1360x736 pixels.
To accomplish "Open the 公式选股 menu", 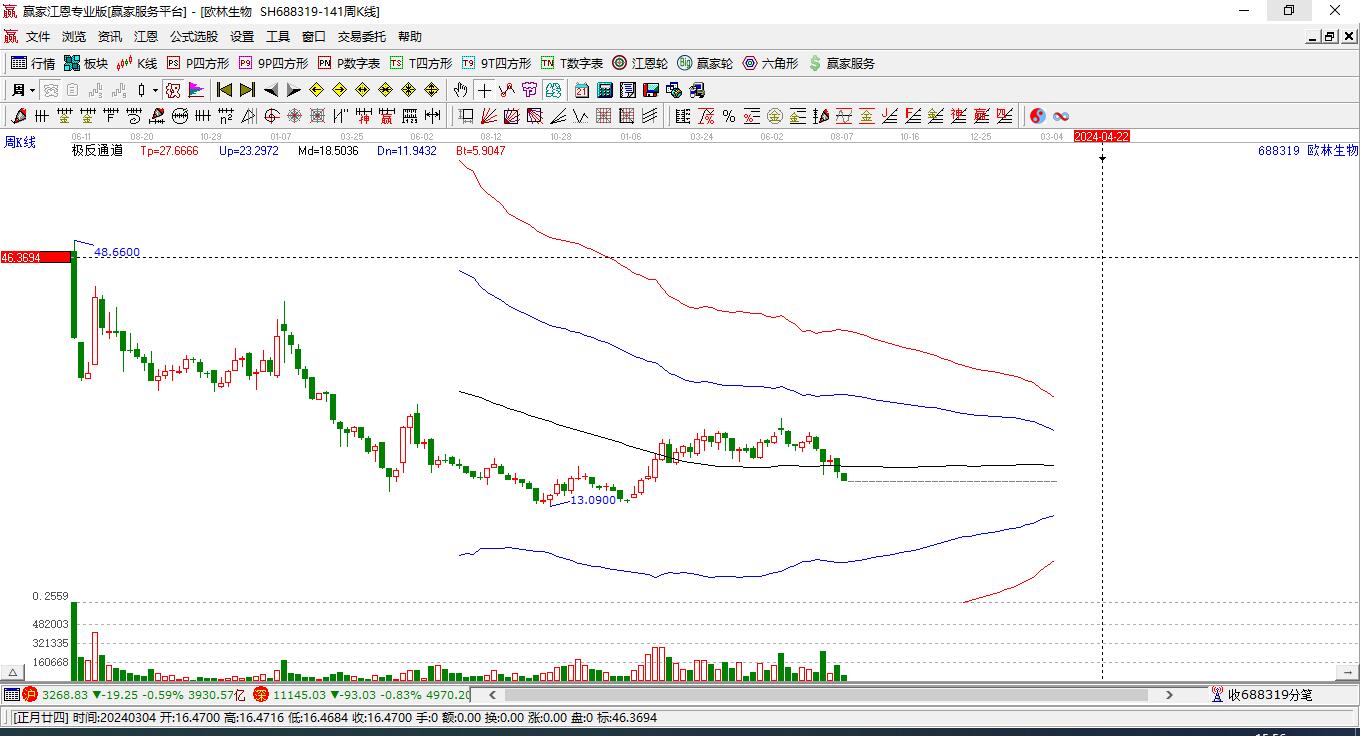I will (x=193, y=37).
